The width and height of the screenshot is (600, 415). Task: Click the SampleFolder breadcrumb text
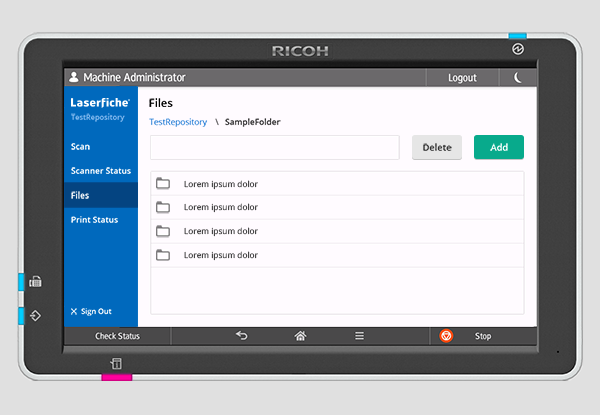pyautogui.click(x=253, y=122)
